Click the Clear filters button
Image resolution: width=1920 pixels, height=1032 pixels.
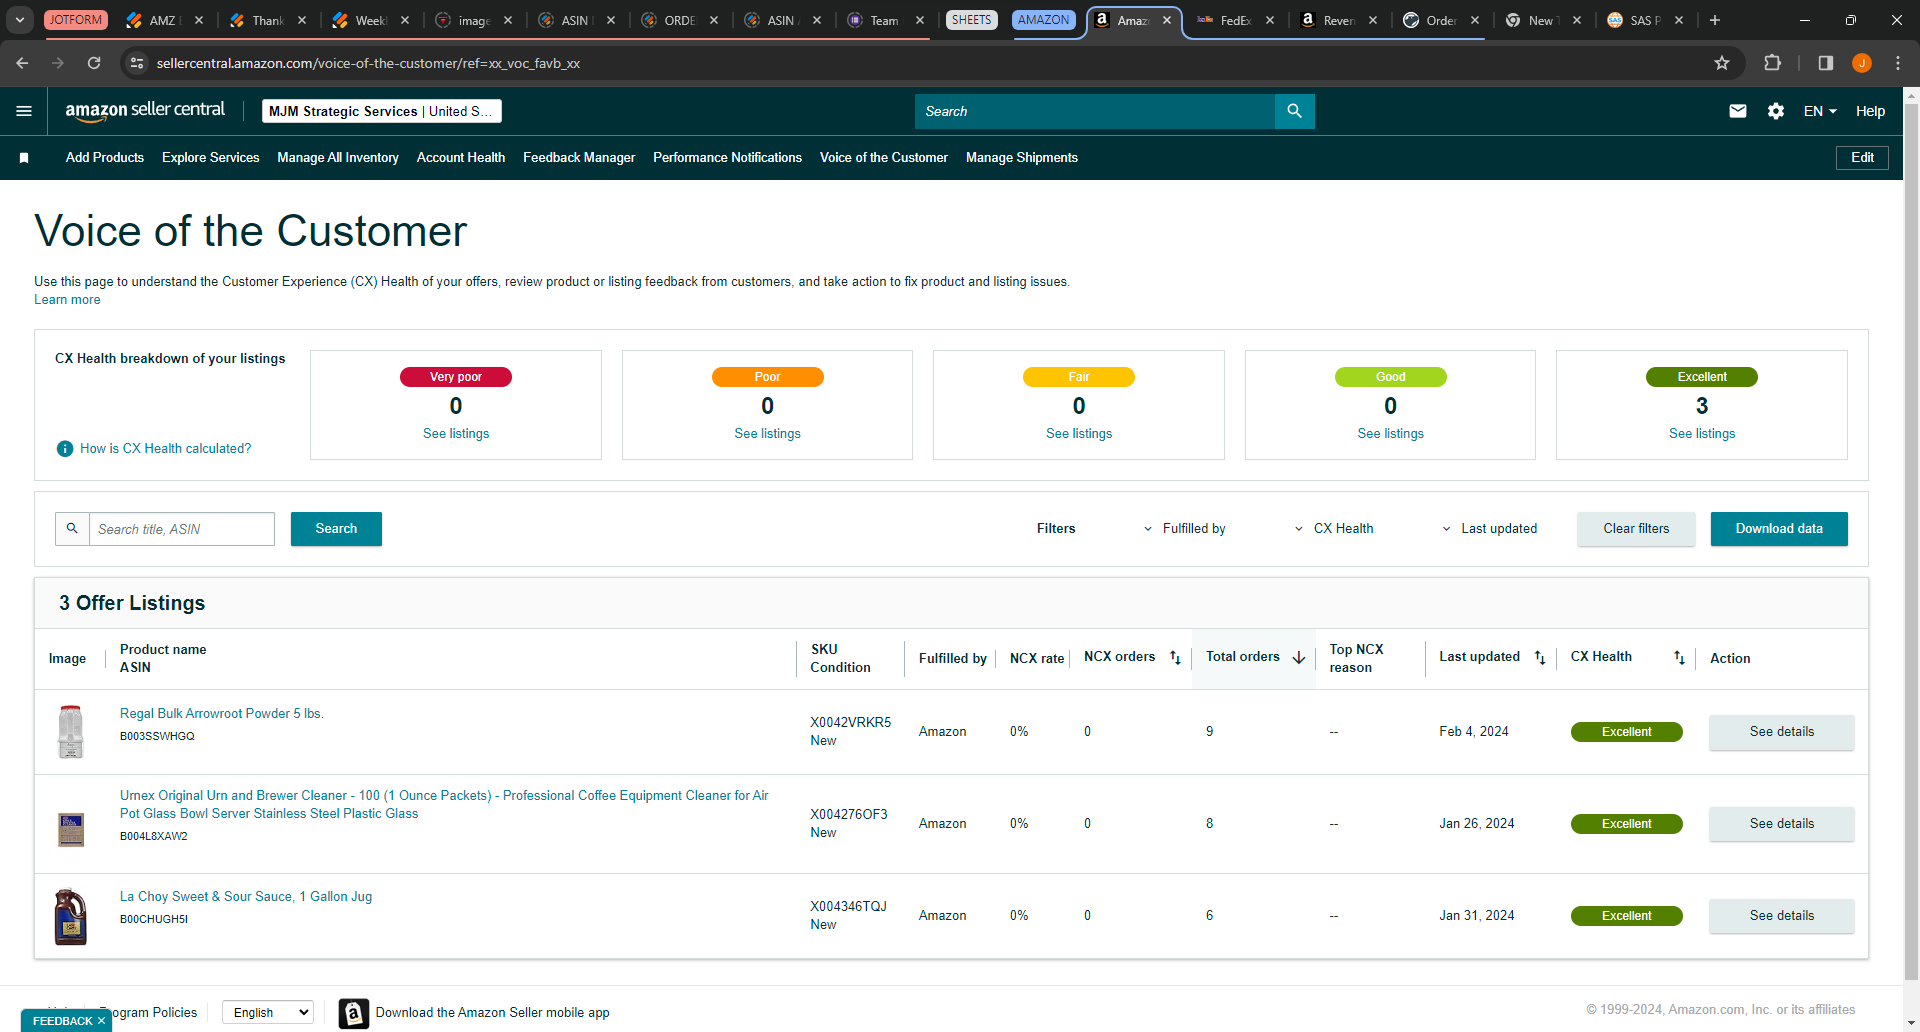click(x=1636, y=529)
